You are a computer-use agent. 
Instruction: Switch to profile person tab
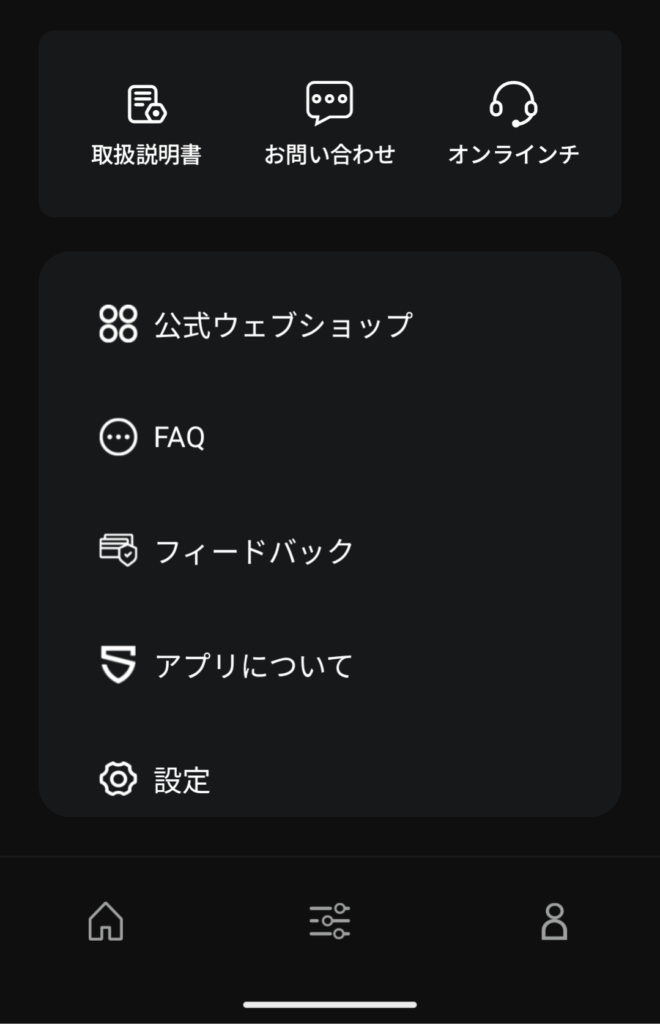tap(554, 921)
